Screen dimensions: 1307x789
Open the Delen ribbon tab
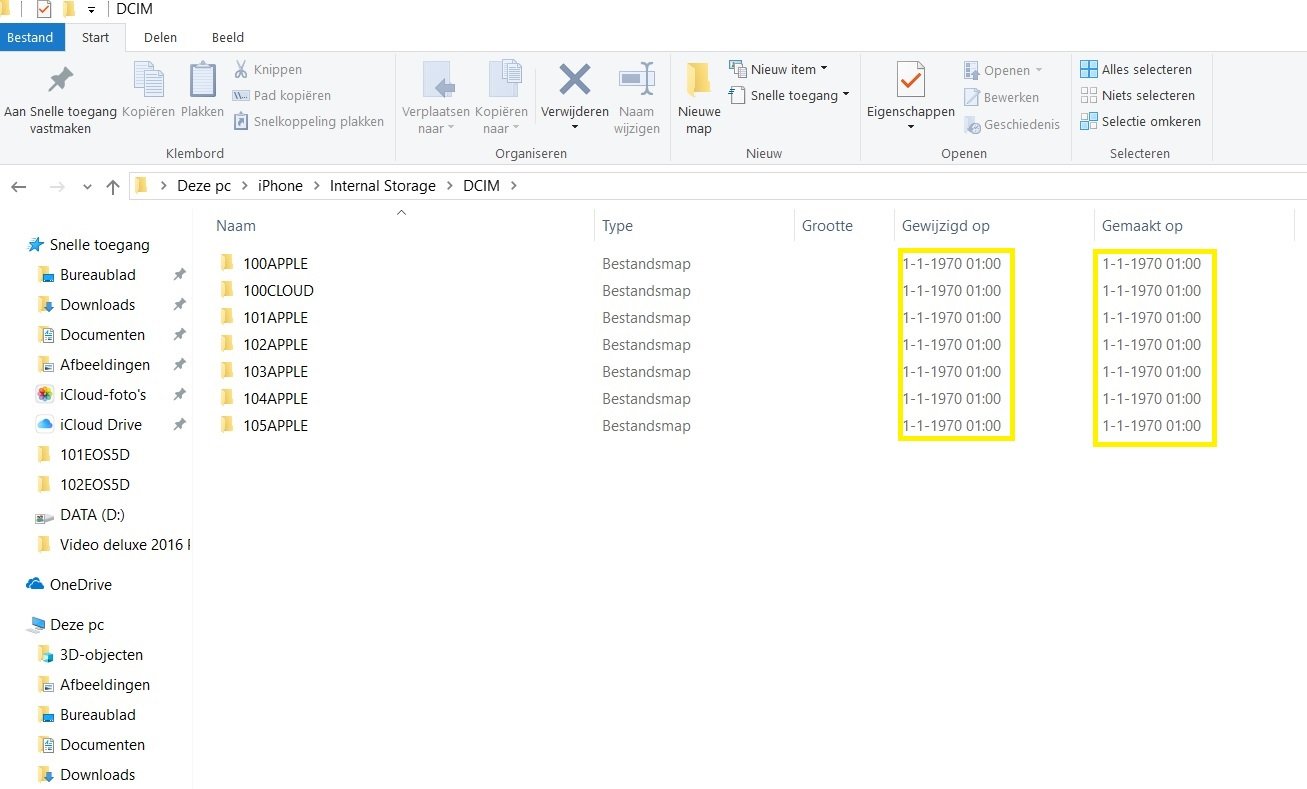[x=160, y=38]
